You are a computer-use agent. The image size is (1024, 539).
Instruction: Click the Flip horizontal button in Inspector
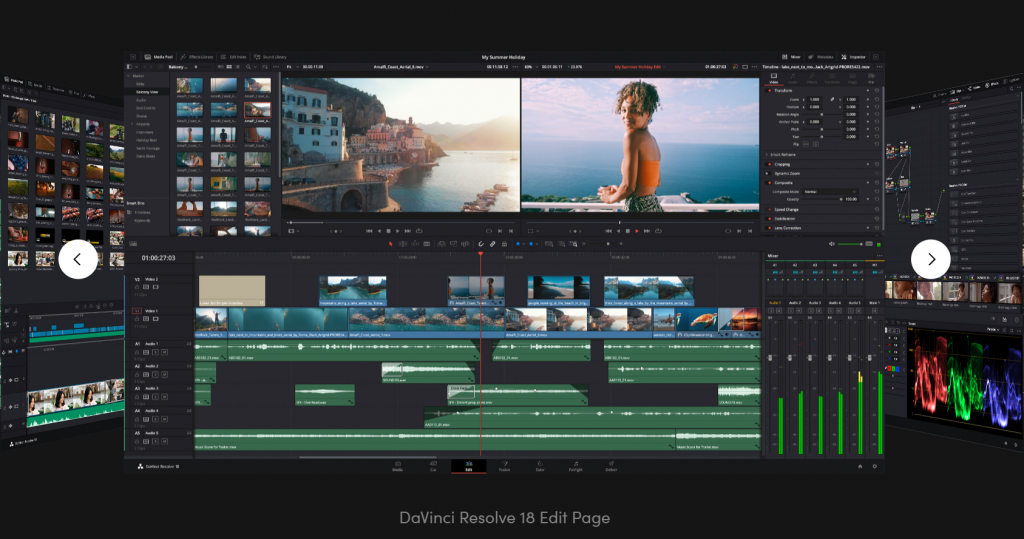(x=805, y=144)
